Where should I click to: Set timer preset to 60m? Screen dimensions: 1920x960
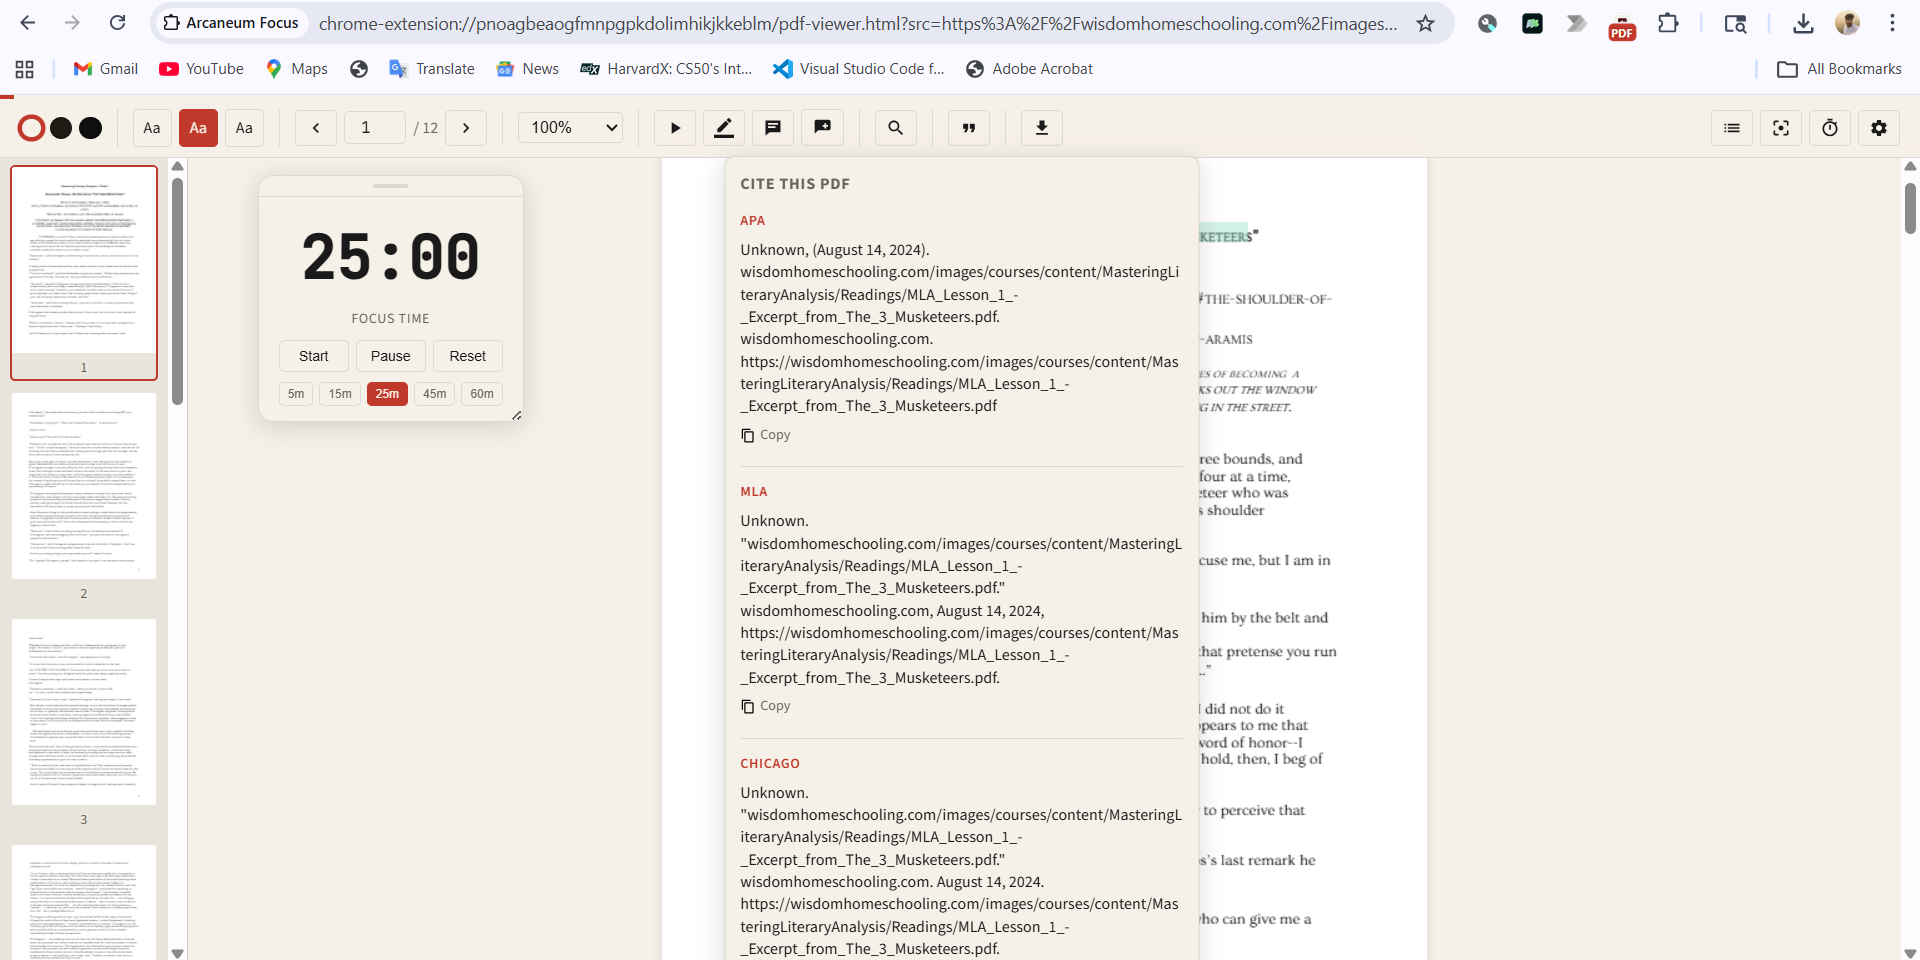[482, 394]
